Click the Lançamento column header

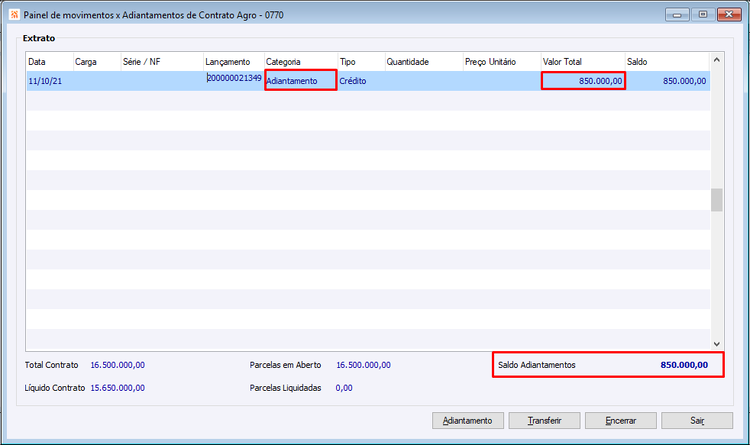point(234,62)
